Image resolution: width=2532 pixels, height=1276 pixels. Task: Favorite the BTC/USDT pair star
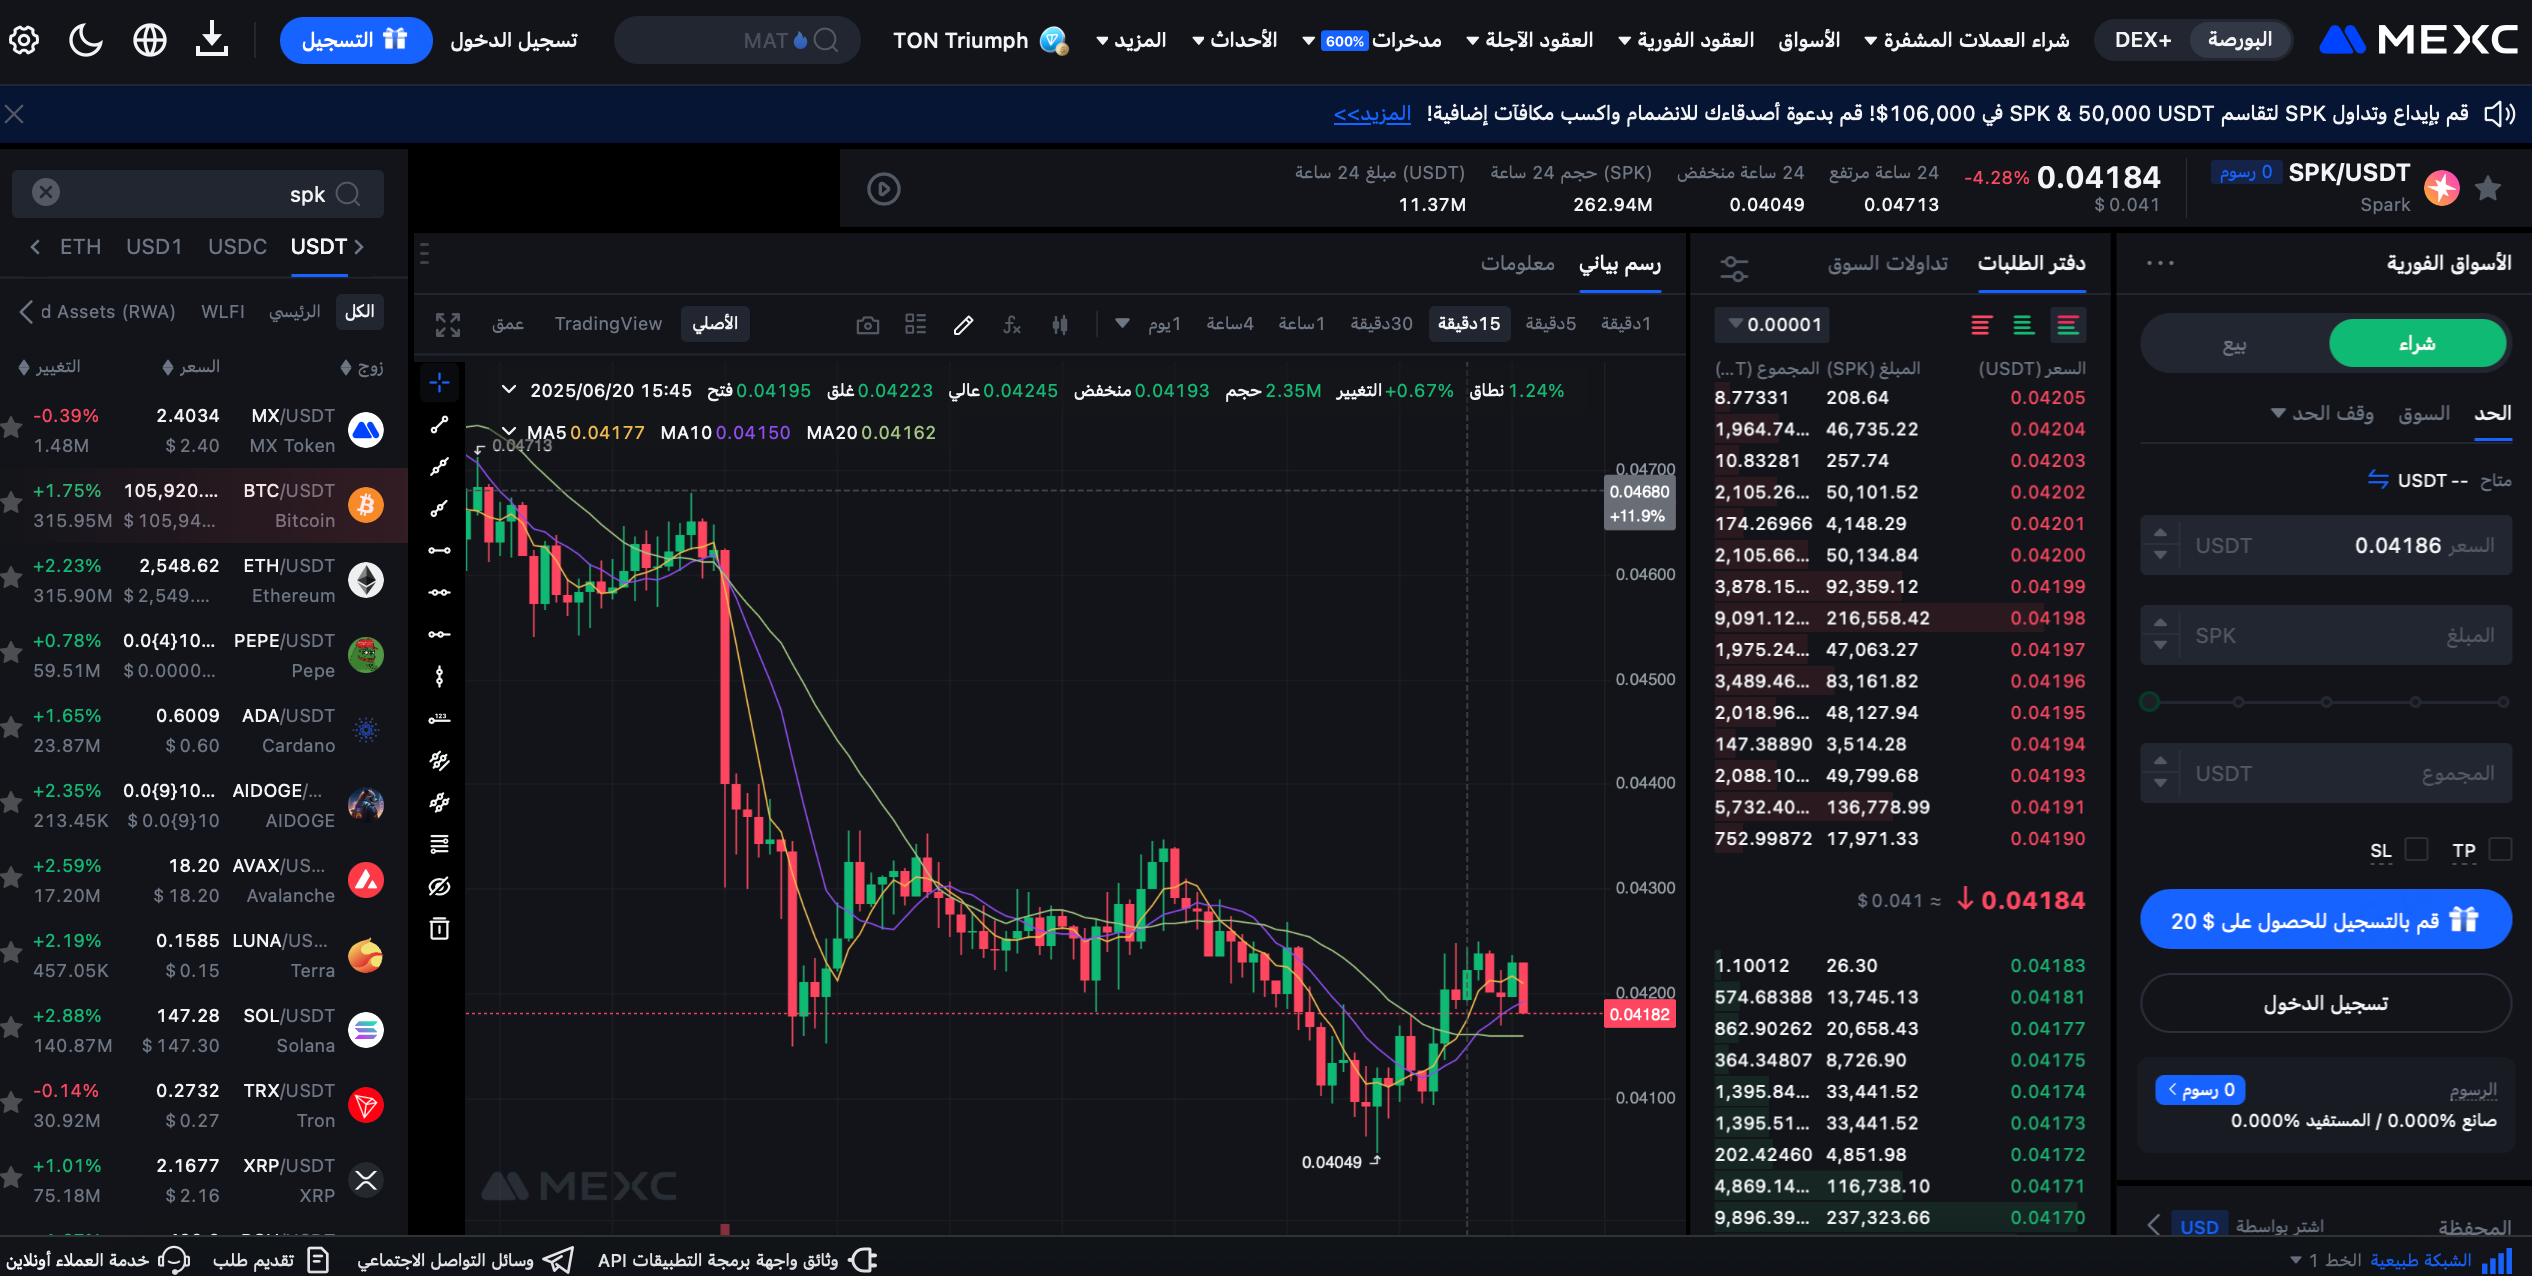11,503
